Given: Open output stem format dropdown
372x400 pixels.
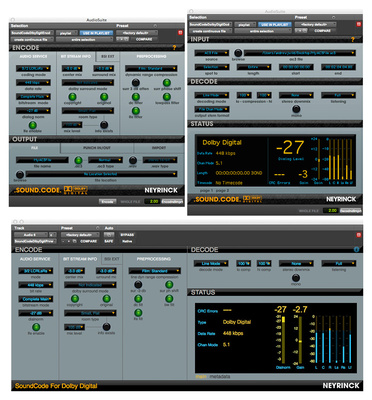Looking at the screenshot, I should (212, 109).
